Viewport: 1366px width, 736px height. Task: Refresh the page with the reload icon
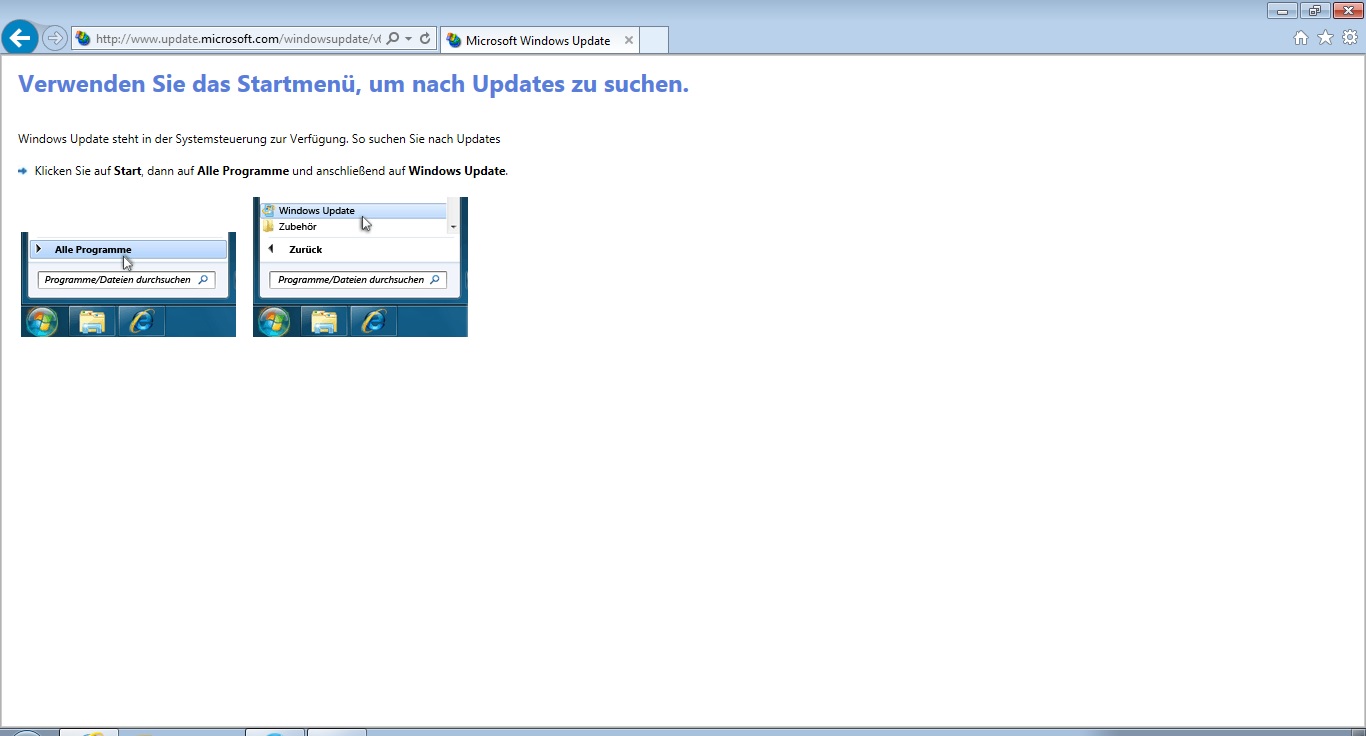coord(425,39)
